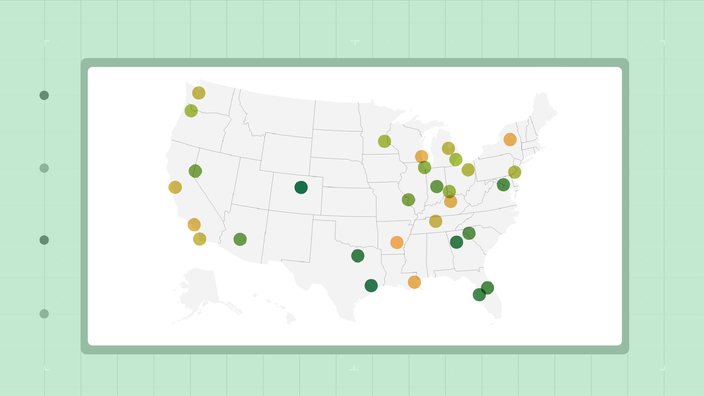Click the dark green marker near Washington DC
Image resolution: width=704 pixels, height=396 pixels.
(x=503, y=185)
